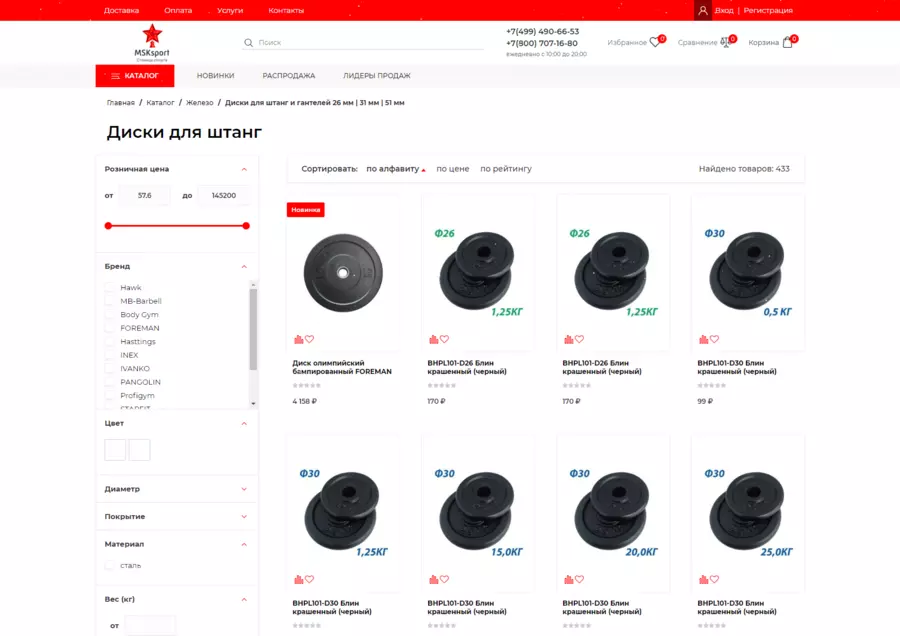Open the КАТАЛОГ menu button

click(x=135, y=76)
